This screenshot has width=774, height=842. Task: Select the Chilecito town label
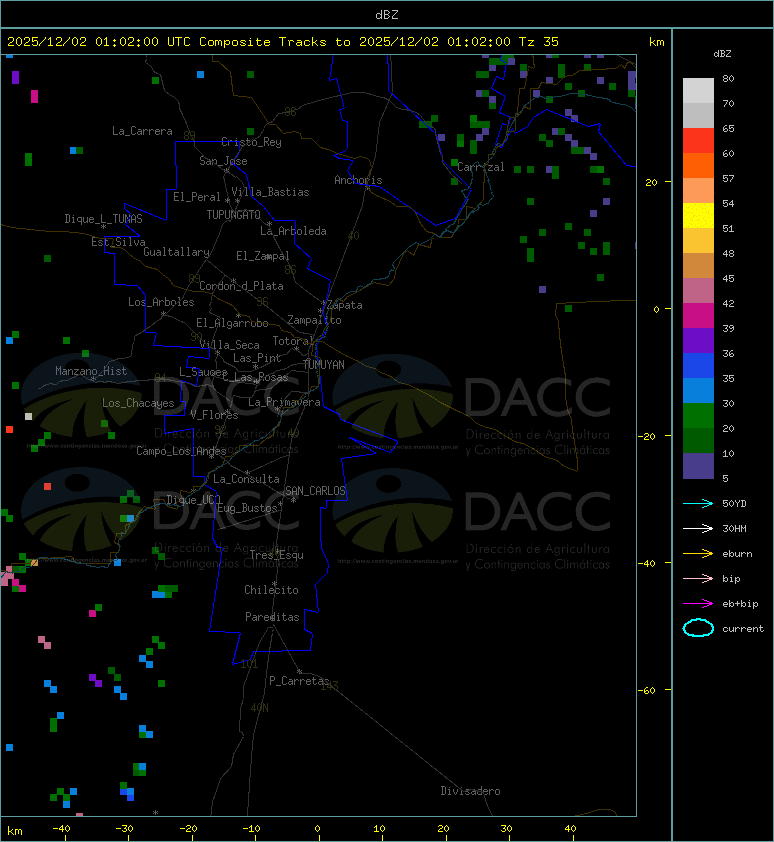point(271,590)
